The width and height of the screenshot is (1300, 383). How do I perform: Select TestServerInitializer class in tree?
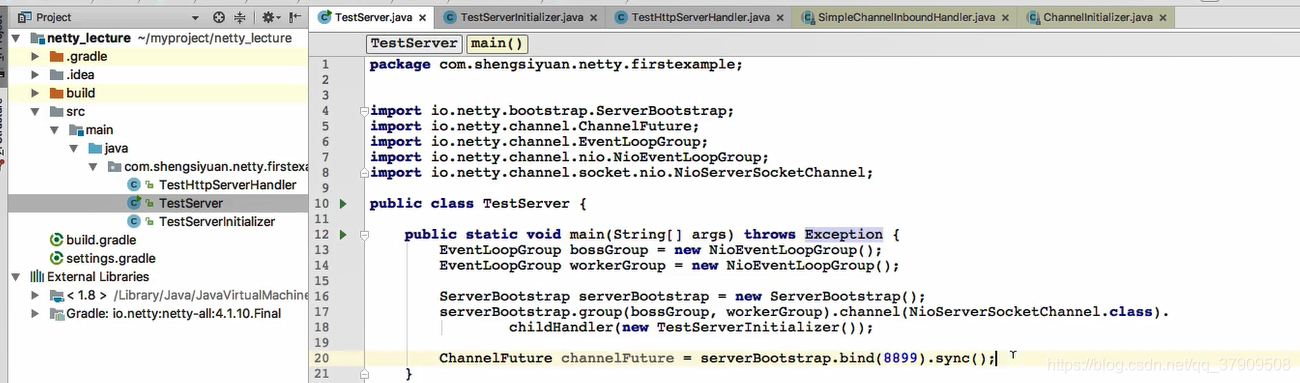pos(217,221)
